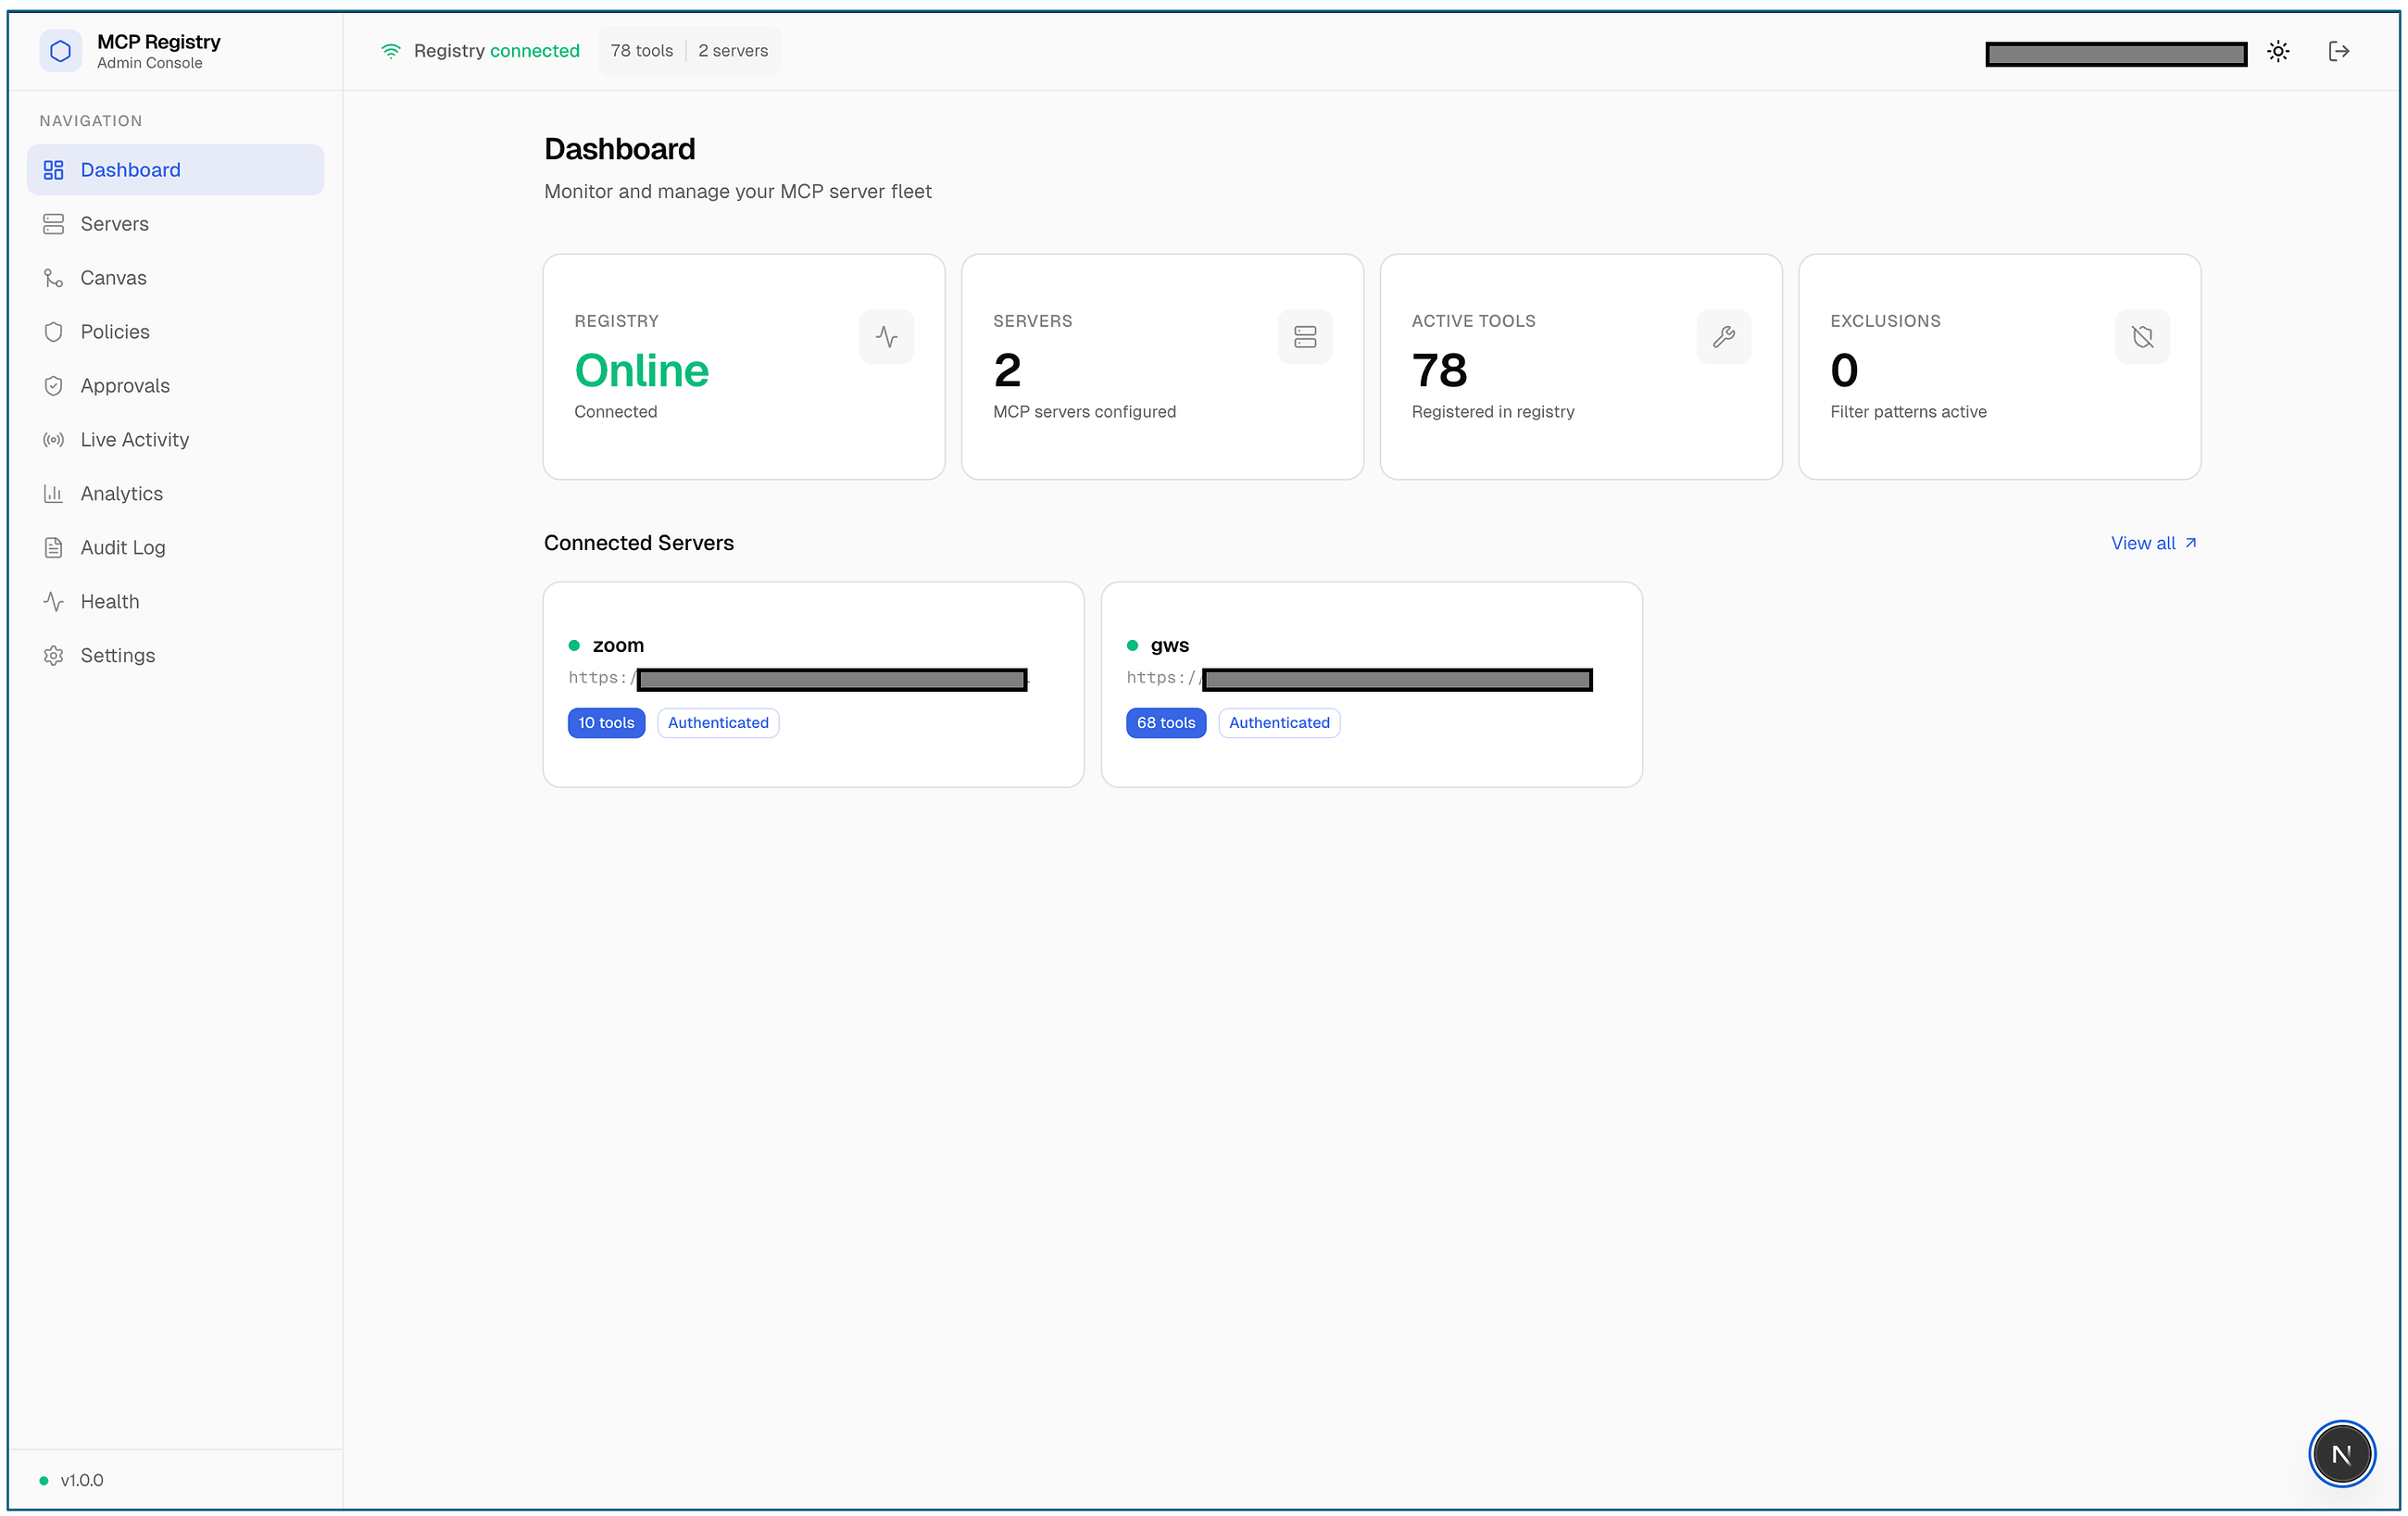Click the Registry connected wifi icon
The width and height of the screenshot is (2408, 1516).
pyautogui.click(x=391, y=51)
